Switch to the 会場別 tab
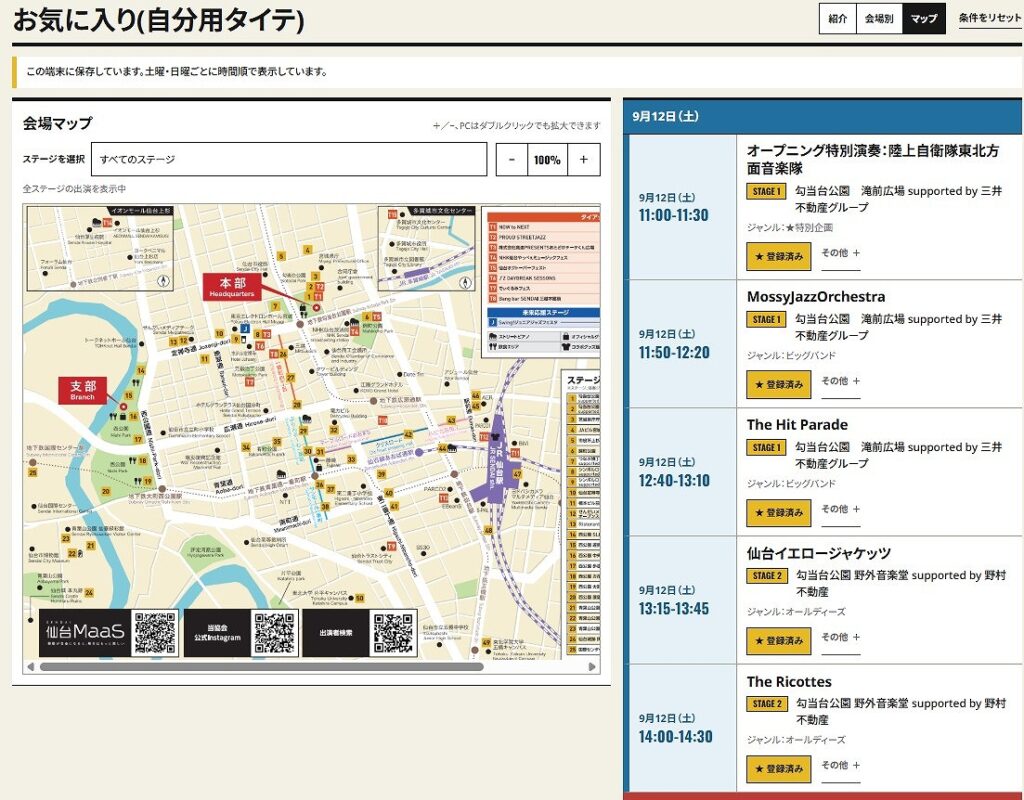The image size is (1024, 800). tap(879, 19)
